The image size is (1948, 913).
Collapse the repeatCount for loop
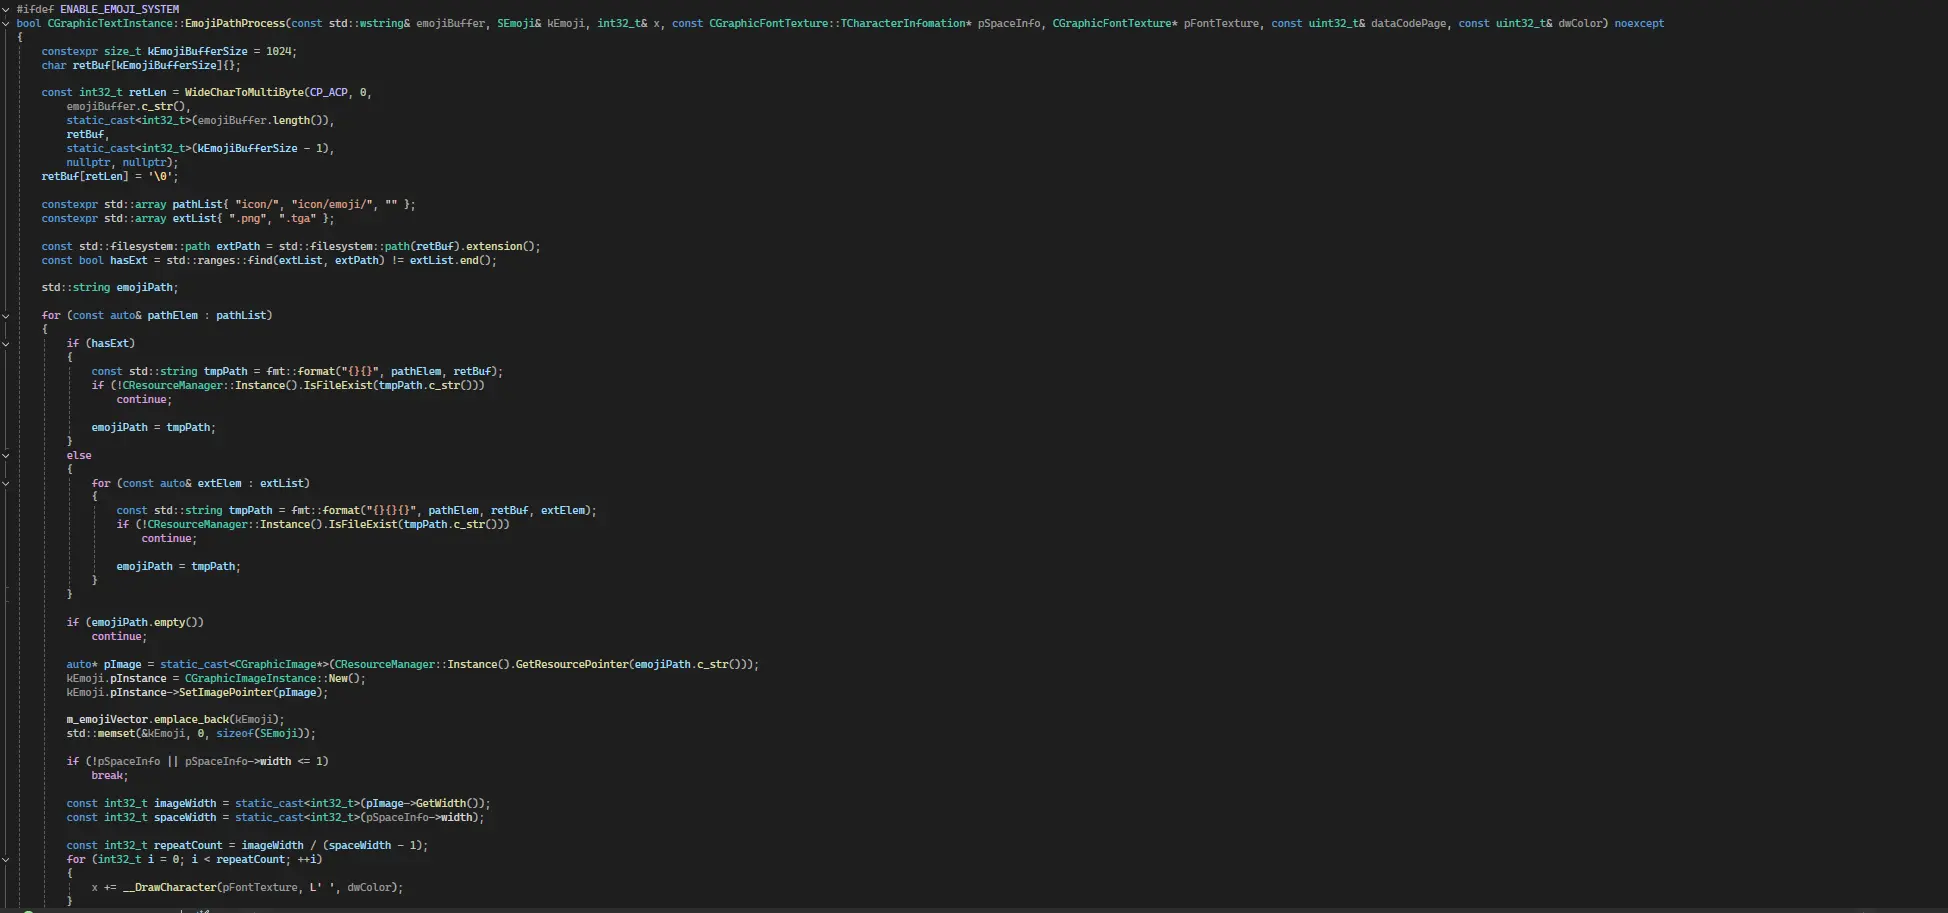point(6,859)
